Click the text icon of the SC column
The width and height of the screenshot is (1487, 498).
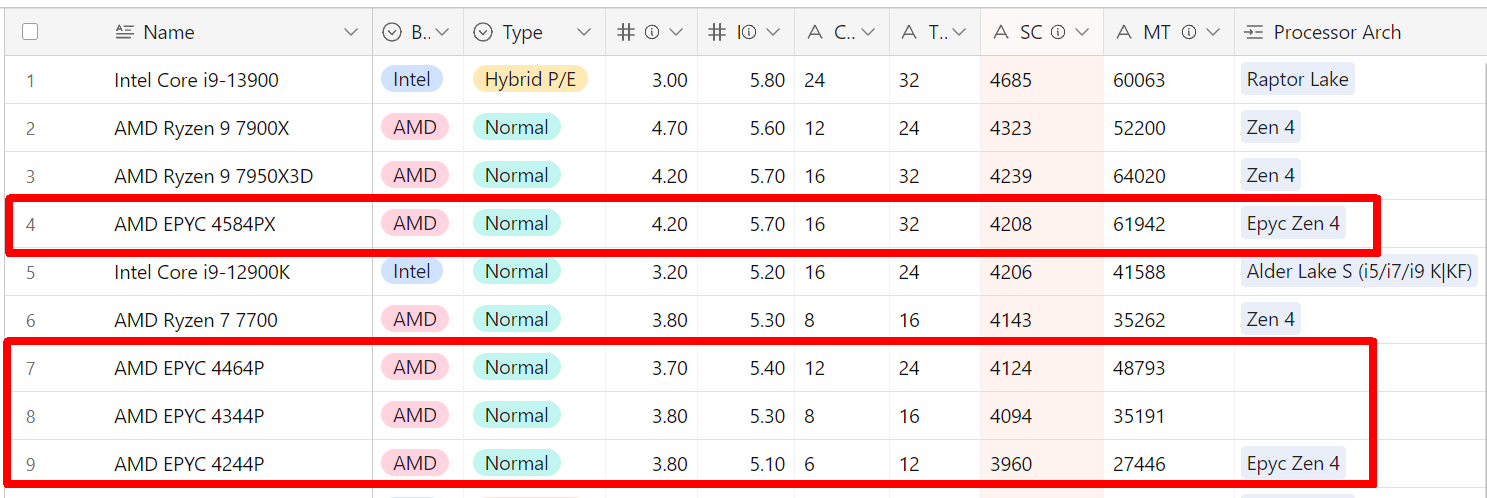tap(1000, 33)
